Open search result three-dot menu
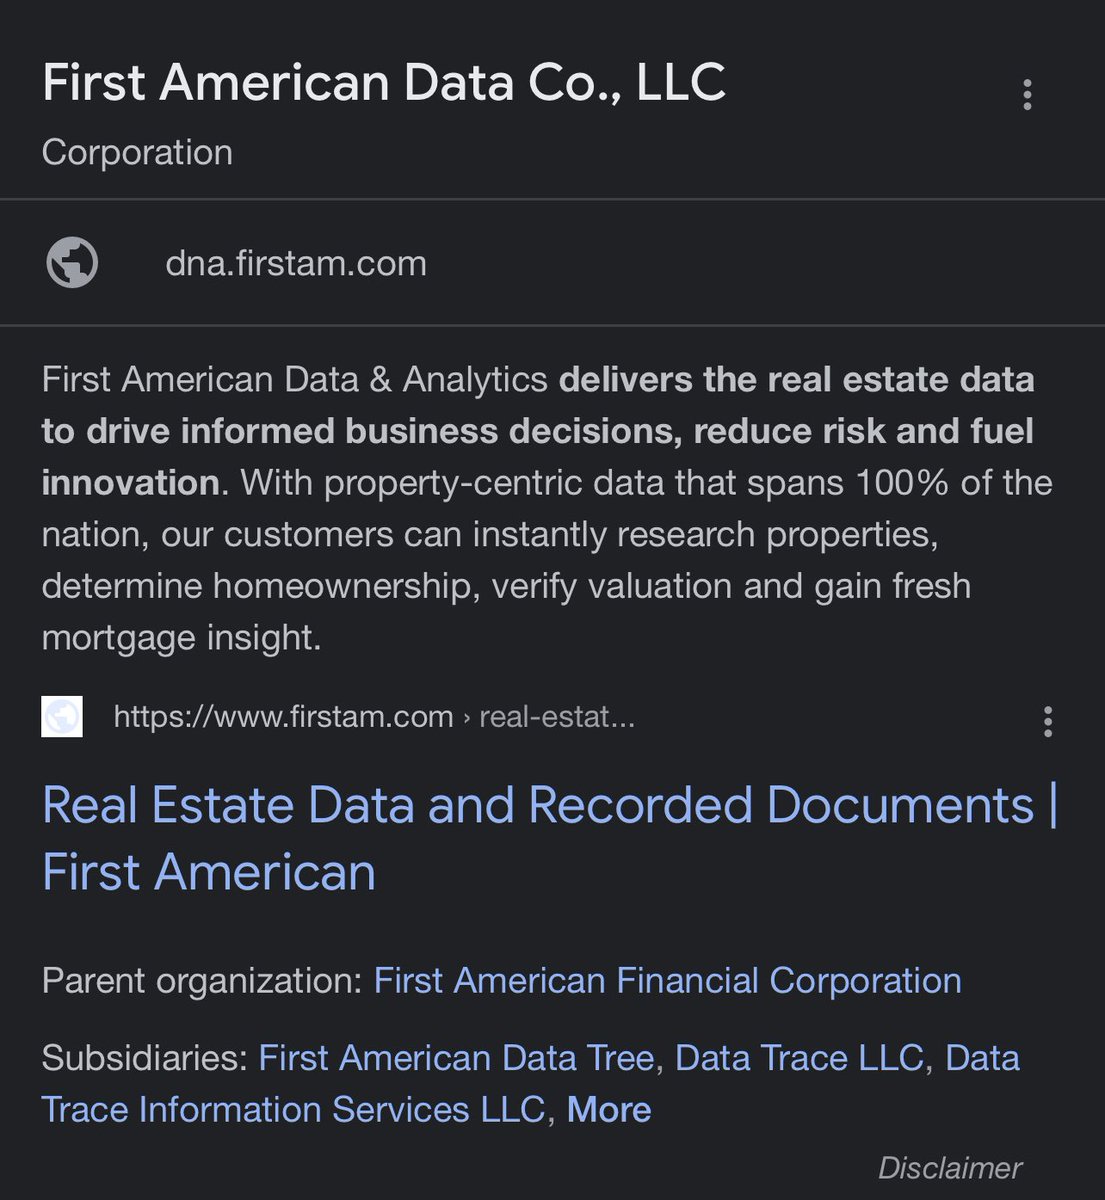Screen dimensions: 1105x1200 click(x=1047, y=721)
